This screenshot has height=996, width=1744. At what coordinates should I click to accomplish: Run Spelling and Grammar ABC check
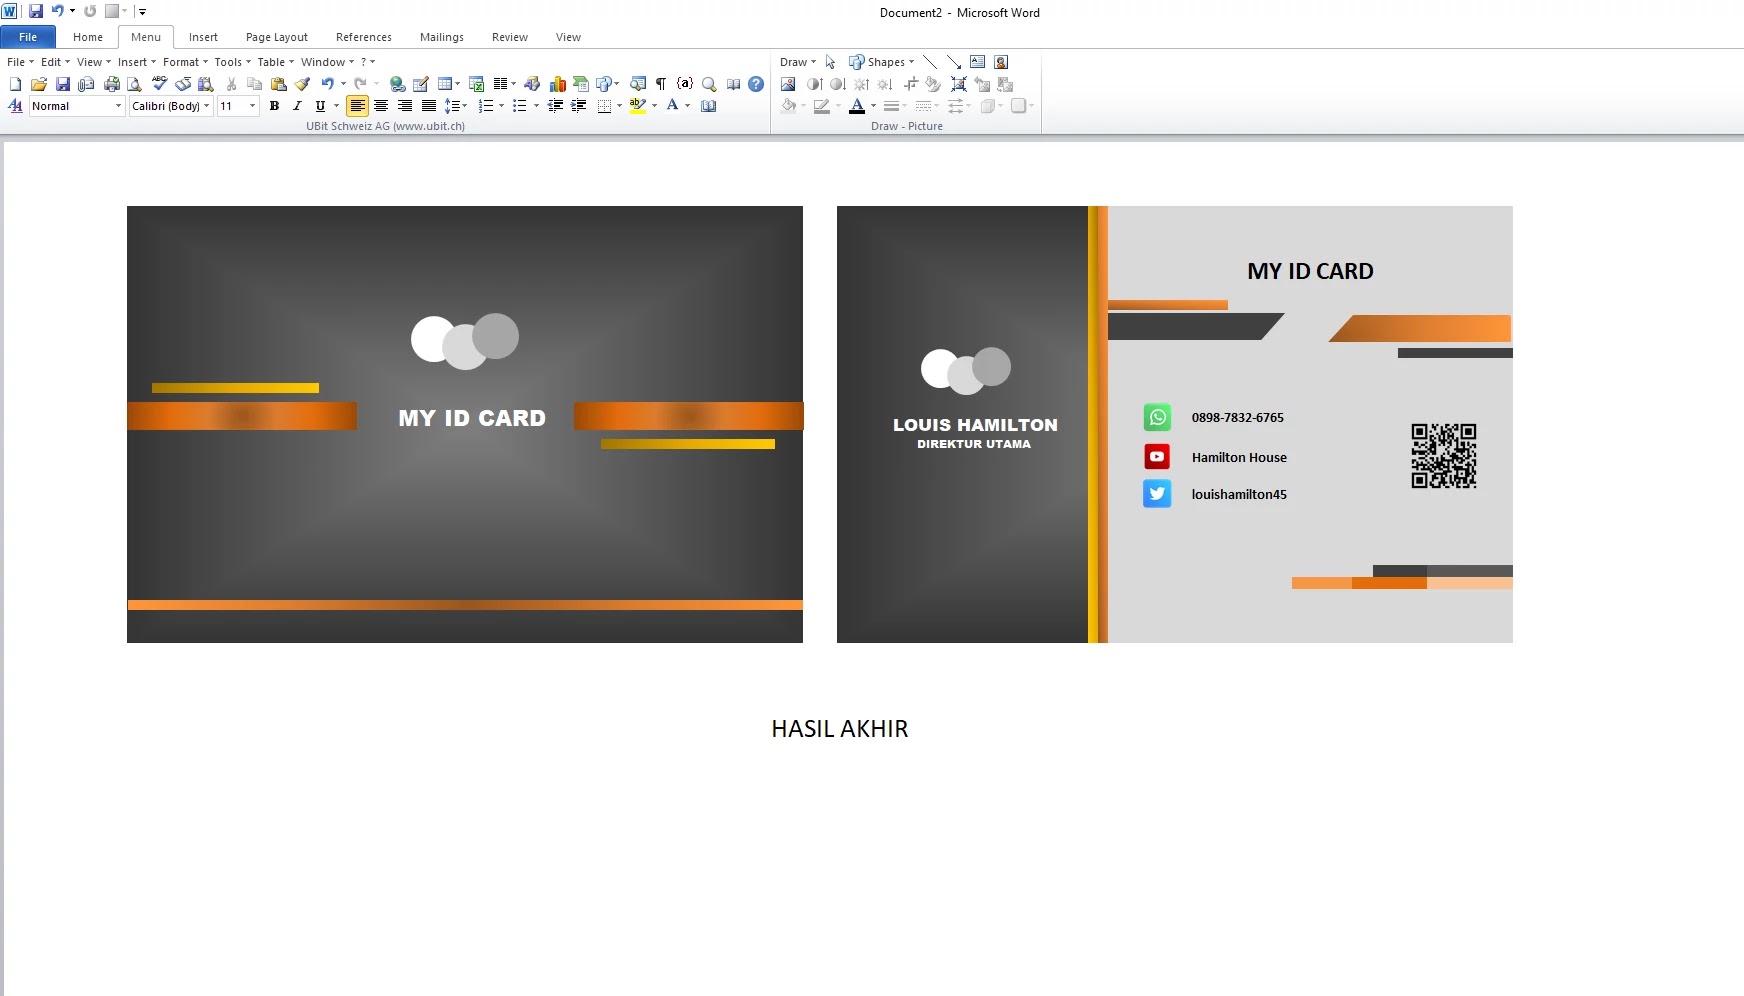[159, 84]
